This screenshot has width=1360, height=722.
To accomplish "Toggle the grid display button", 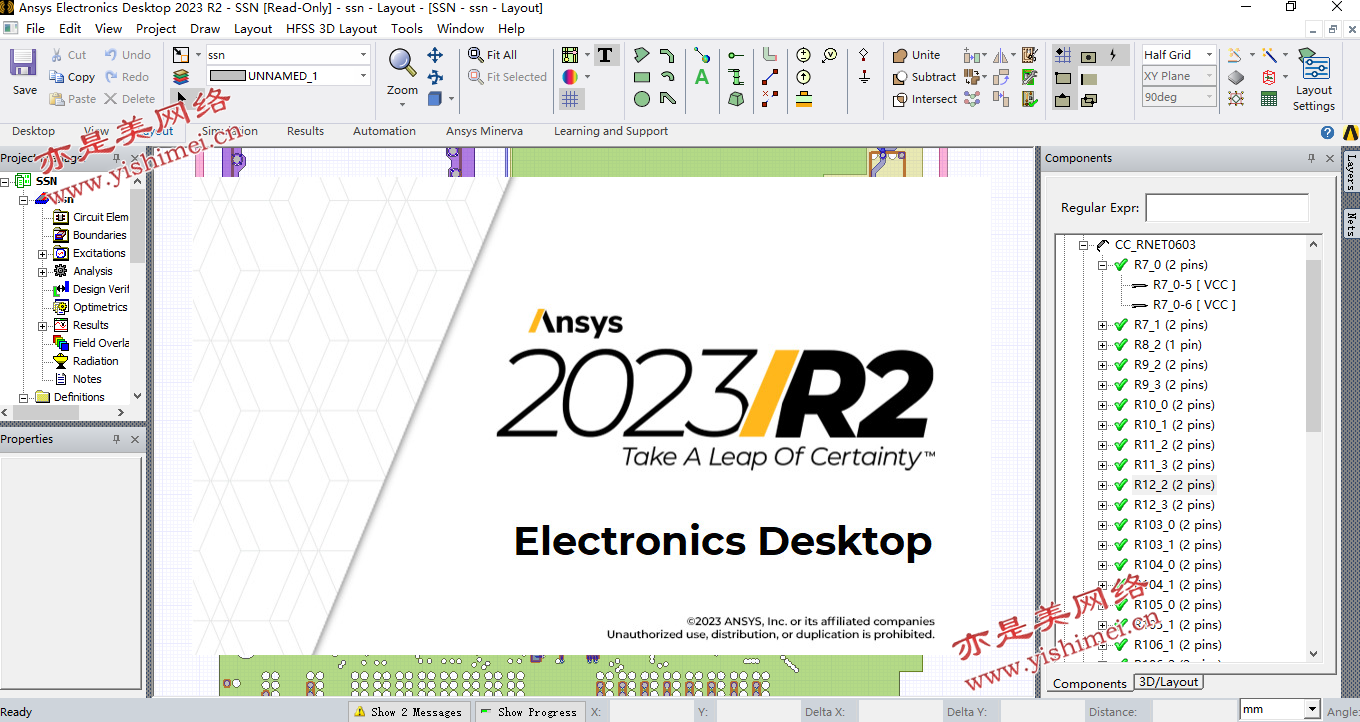I will [x=570, y=99].
